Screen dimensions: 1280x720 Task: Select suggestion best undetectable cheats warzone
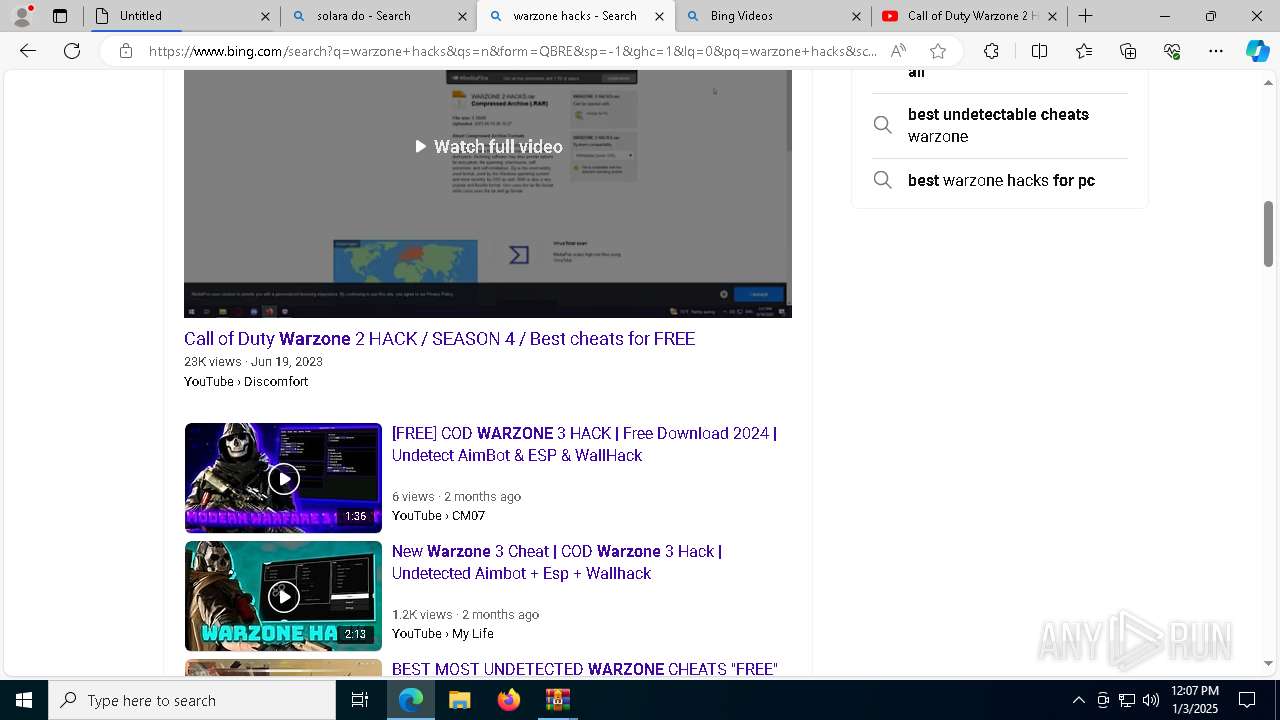click(x=998, y=125)
